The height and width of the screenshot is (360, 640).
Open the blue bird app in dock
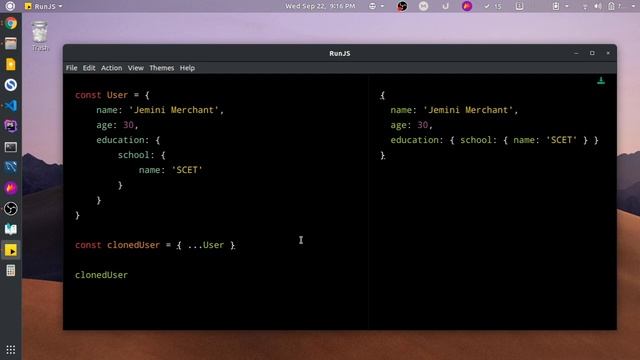tap(11, 167)
